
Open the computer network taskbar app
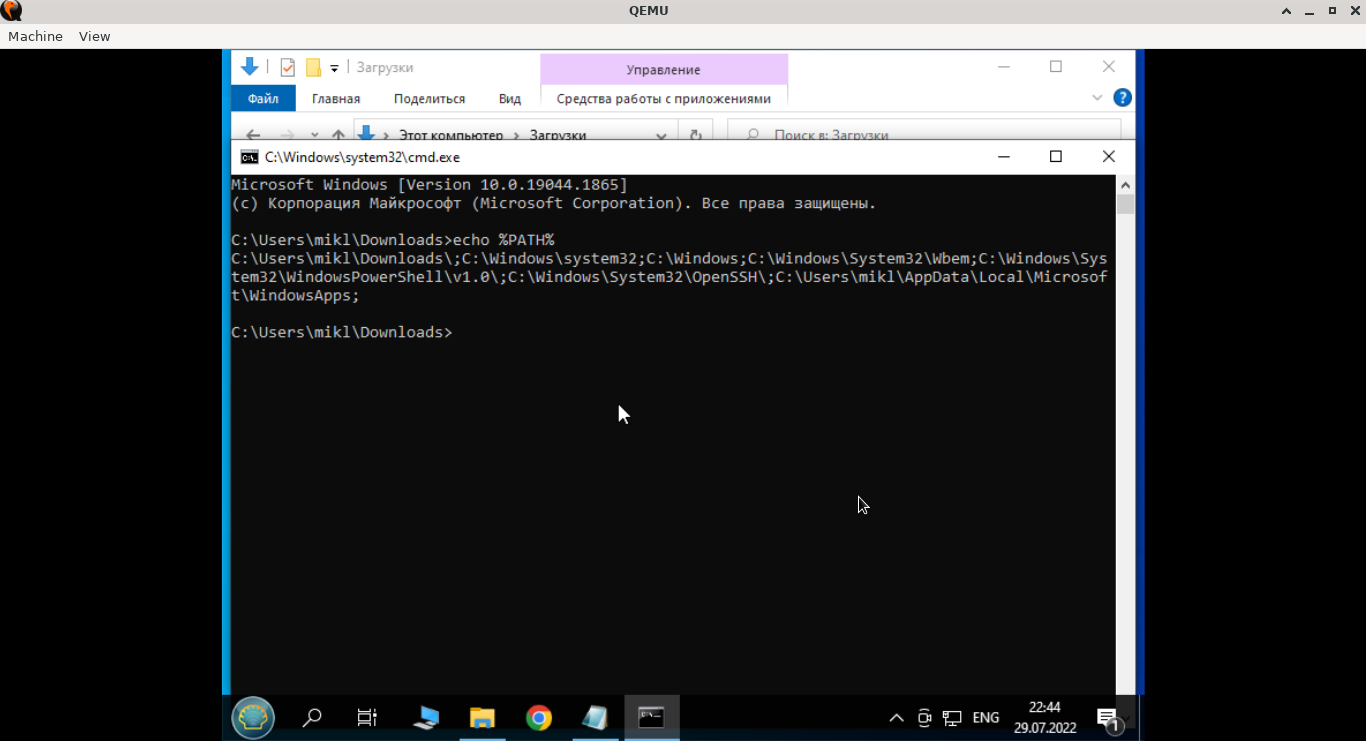pyautogui.click(x=426, y=717)
